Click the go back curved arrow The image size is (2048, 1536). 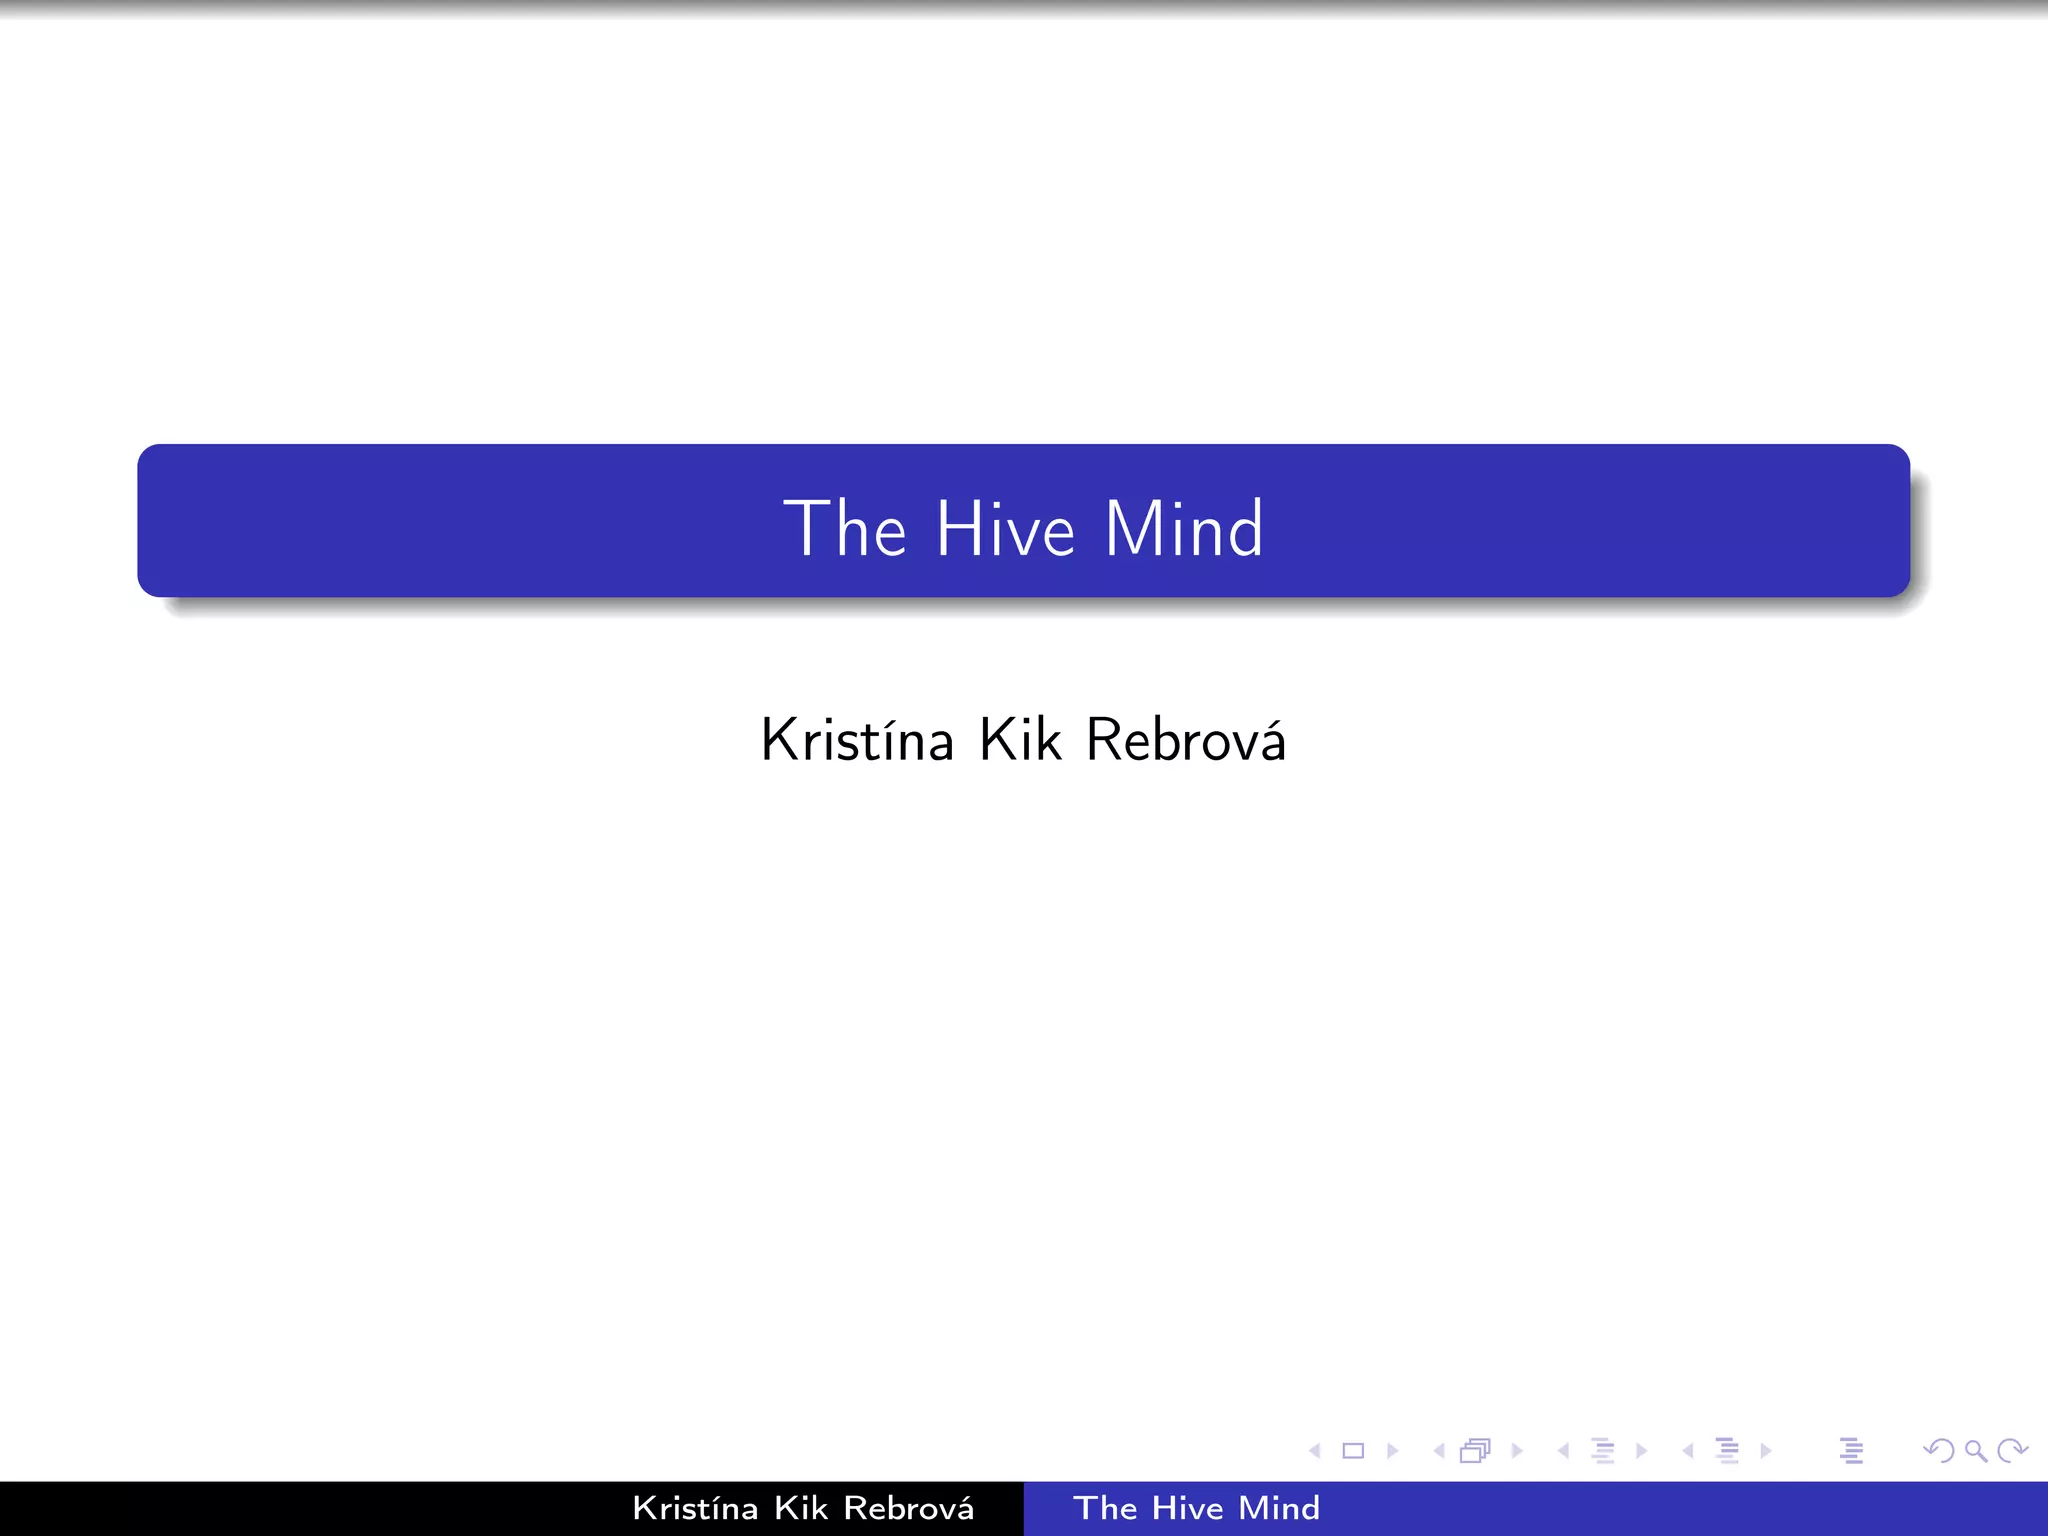(x=1939, y=1451)
